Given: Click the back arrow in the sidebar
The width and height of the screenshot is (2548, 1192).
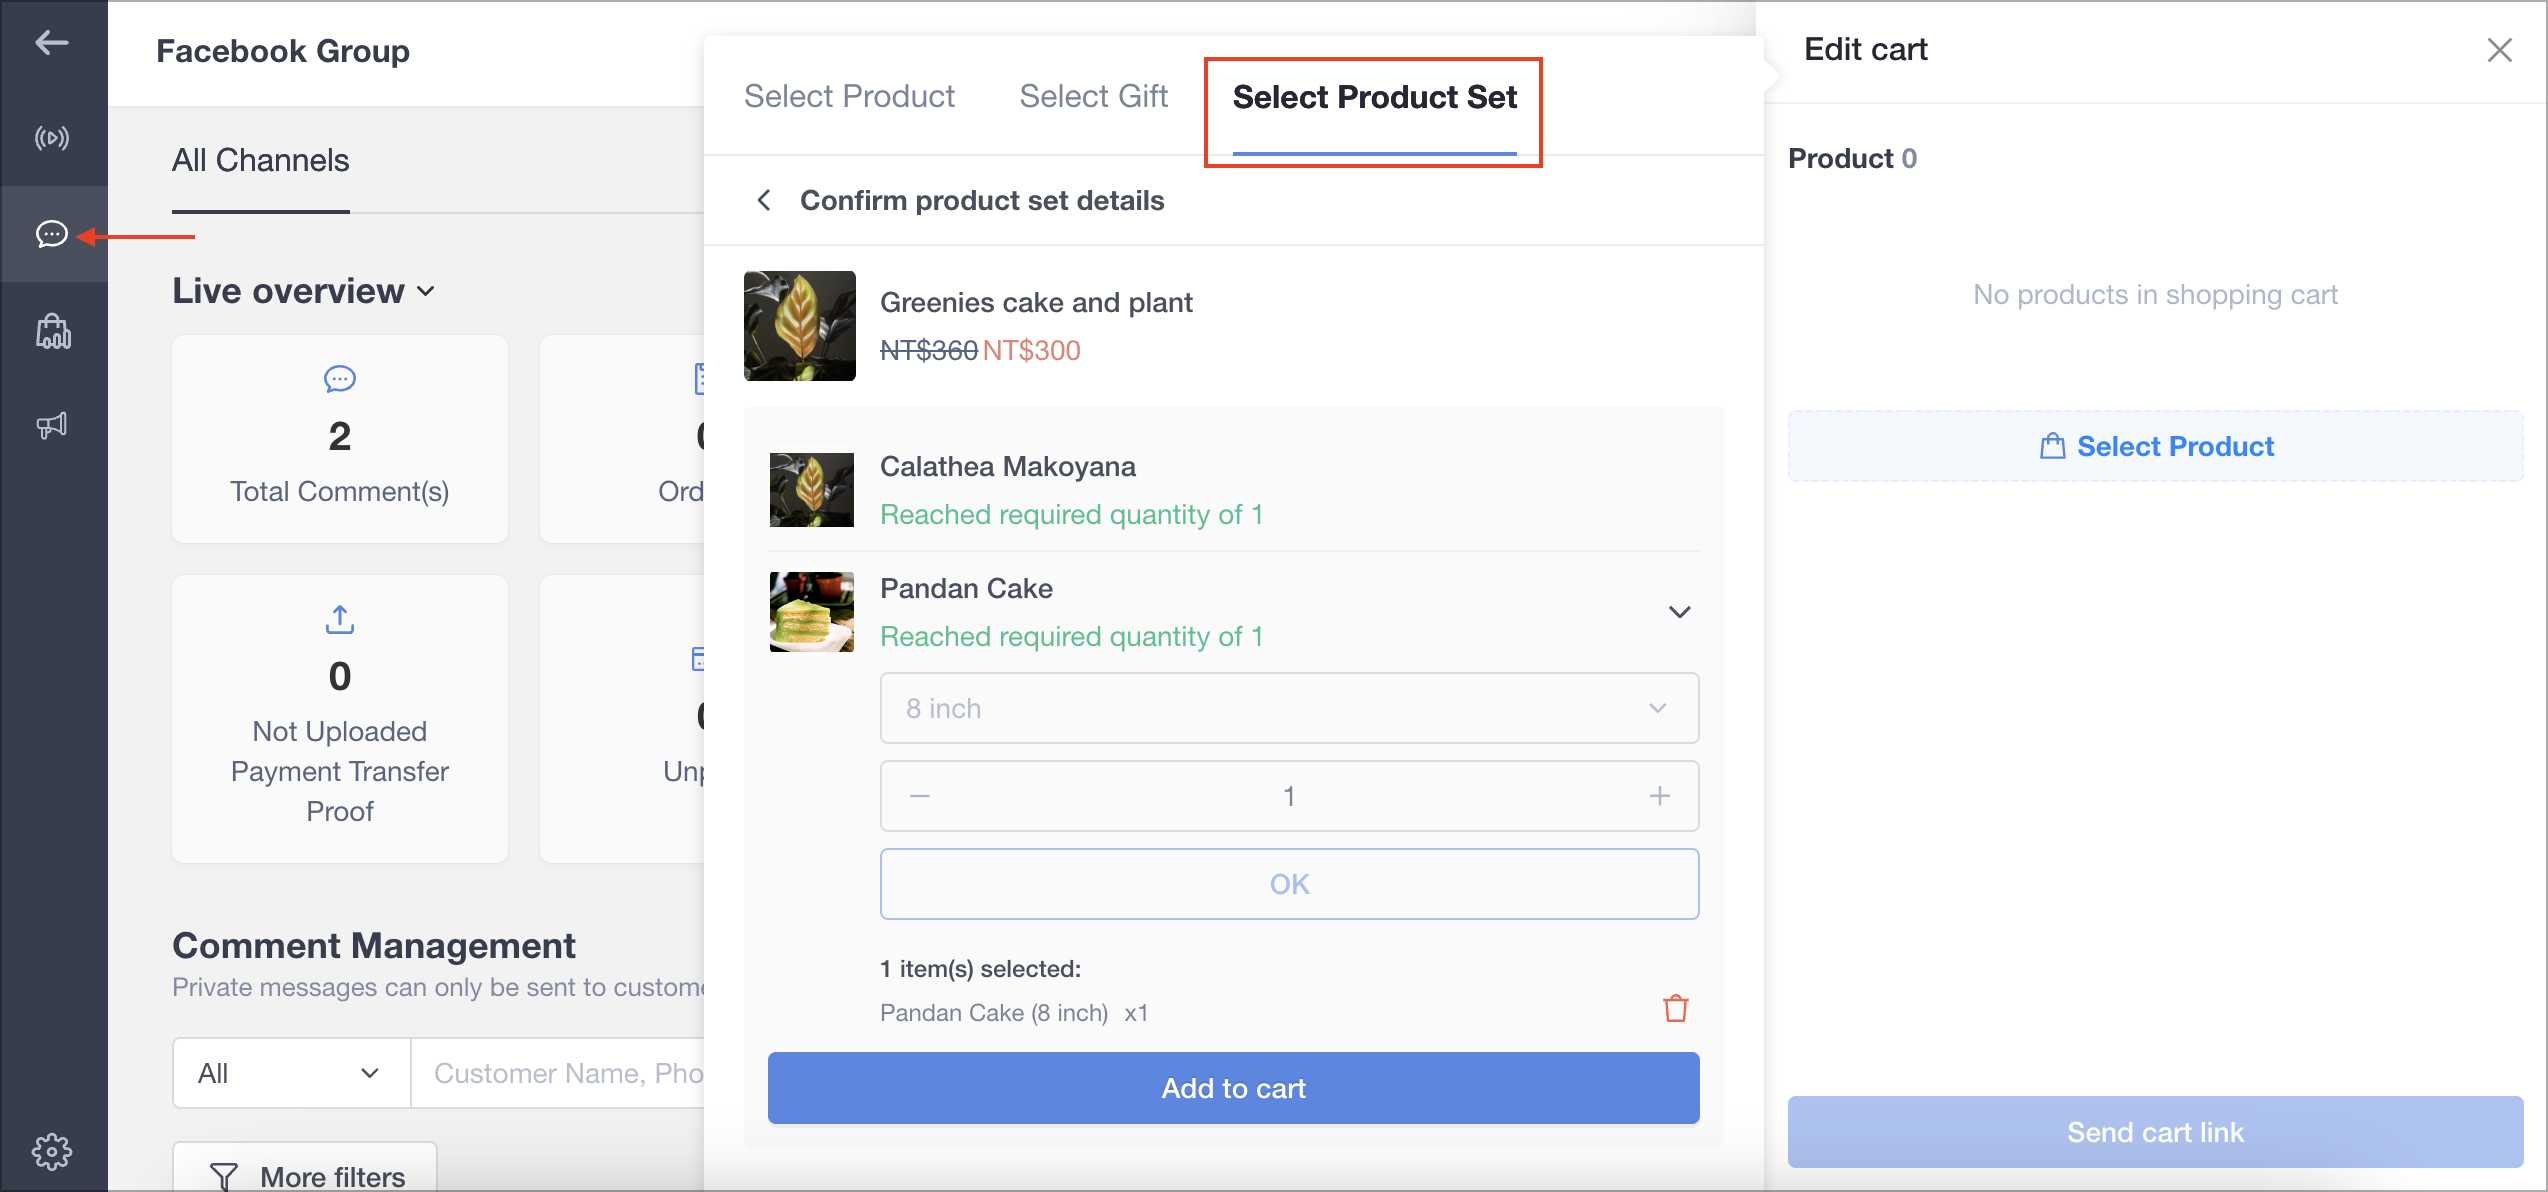Looking at the screenshot, I should (x=51, y=43).
